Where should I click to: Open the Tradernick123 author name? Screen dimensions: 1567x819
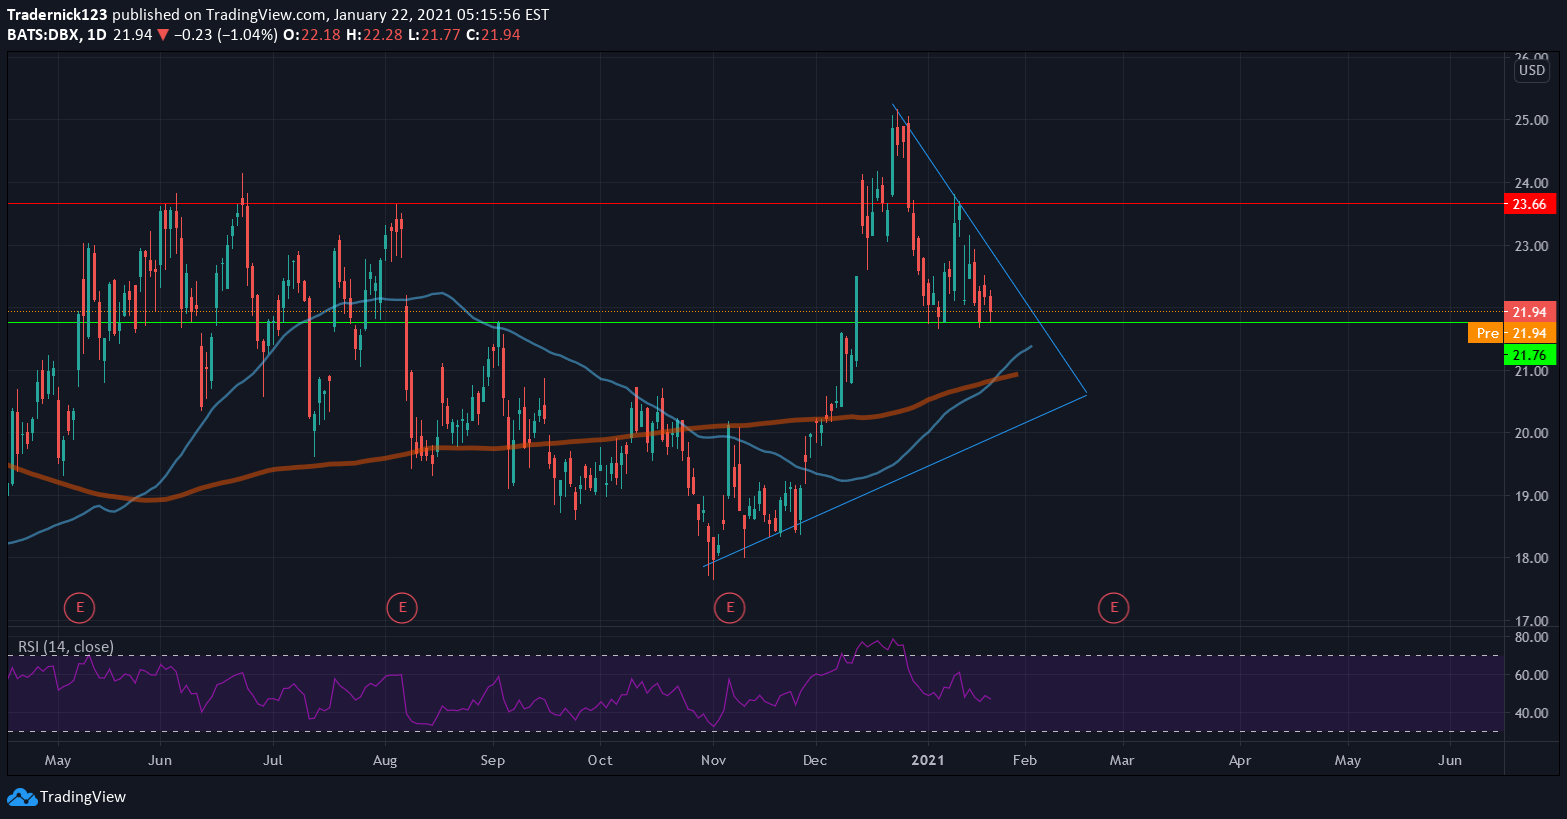pyautogui.click(x=57, y=15)
